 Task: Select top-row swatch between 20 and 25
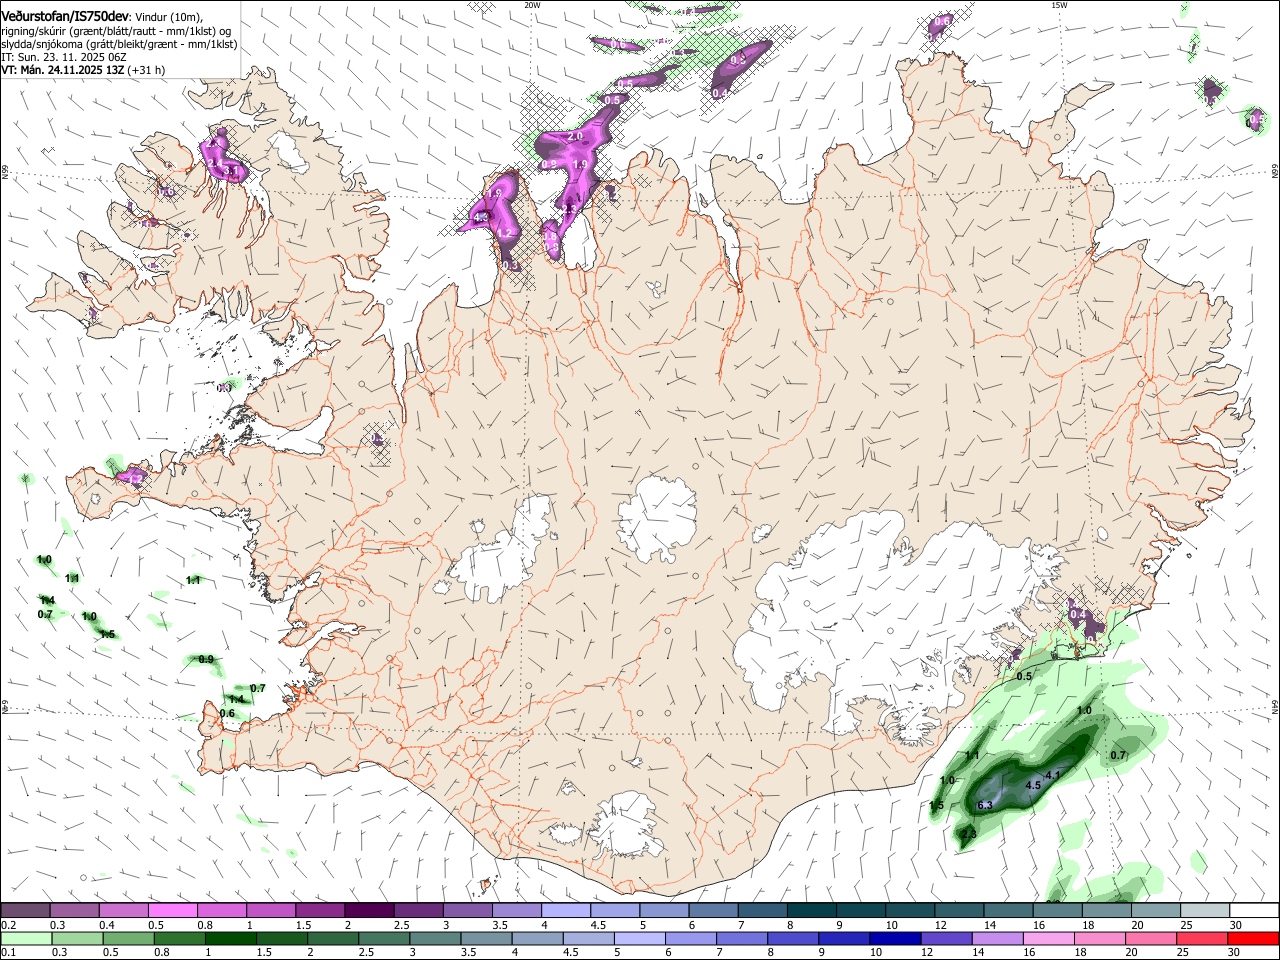[x=1157, y=910]
